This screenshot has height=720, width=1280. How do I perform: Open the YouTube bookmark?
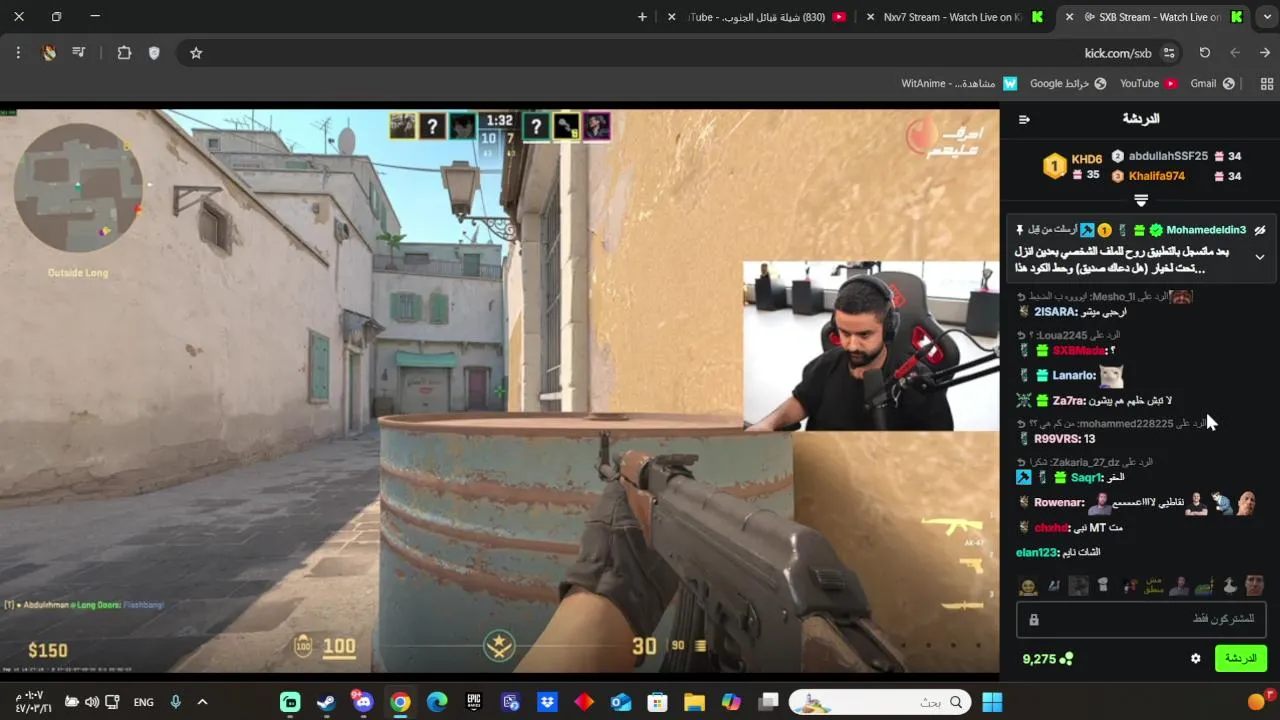click(1148, 84)
